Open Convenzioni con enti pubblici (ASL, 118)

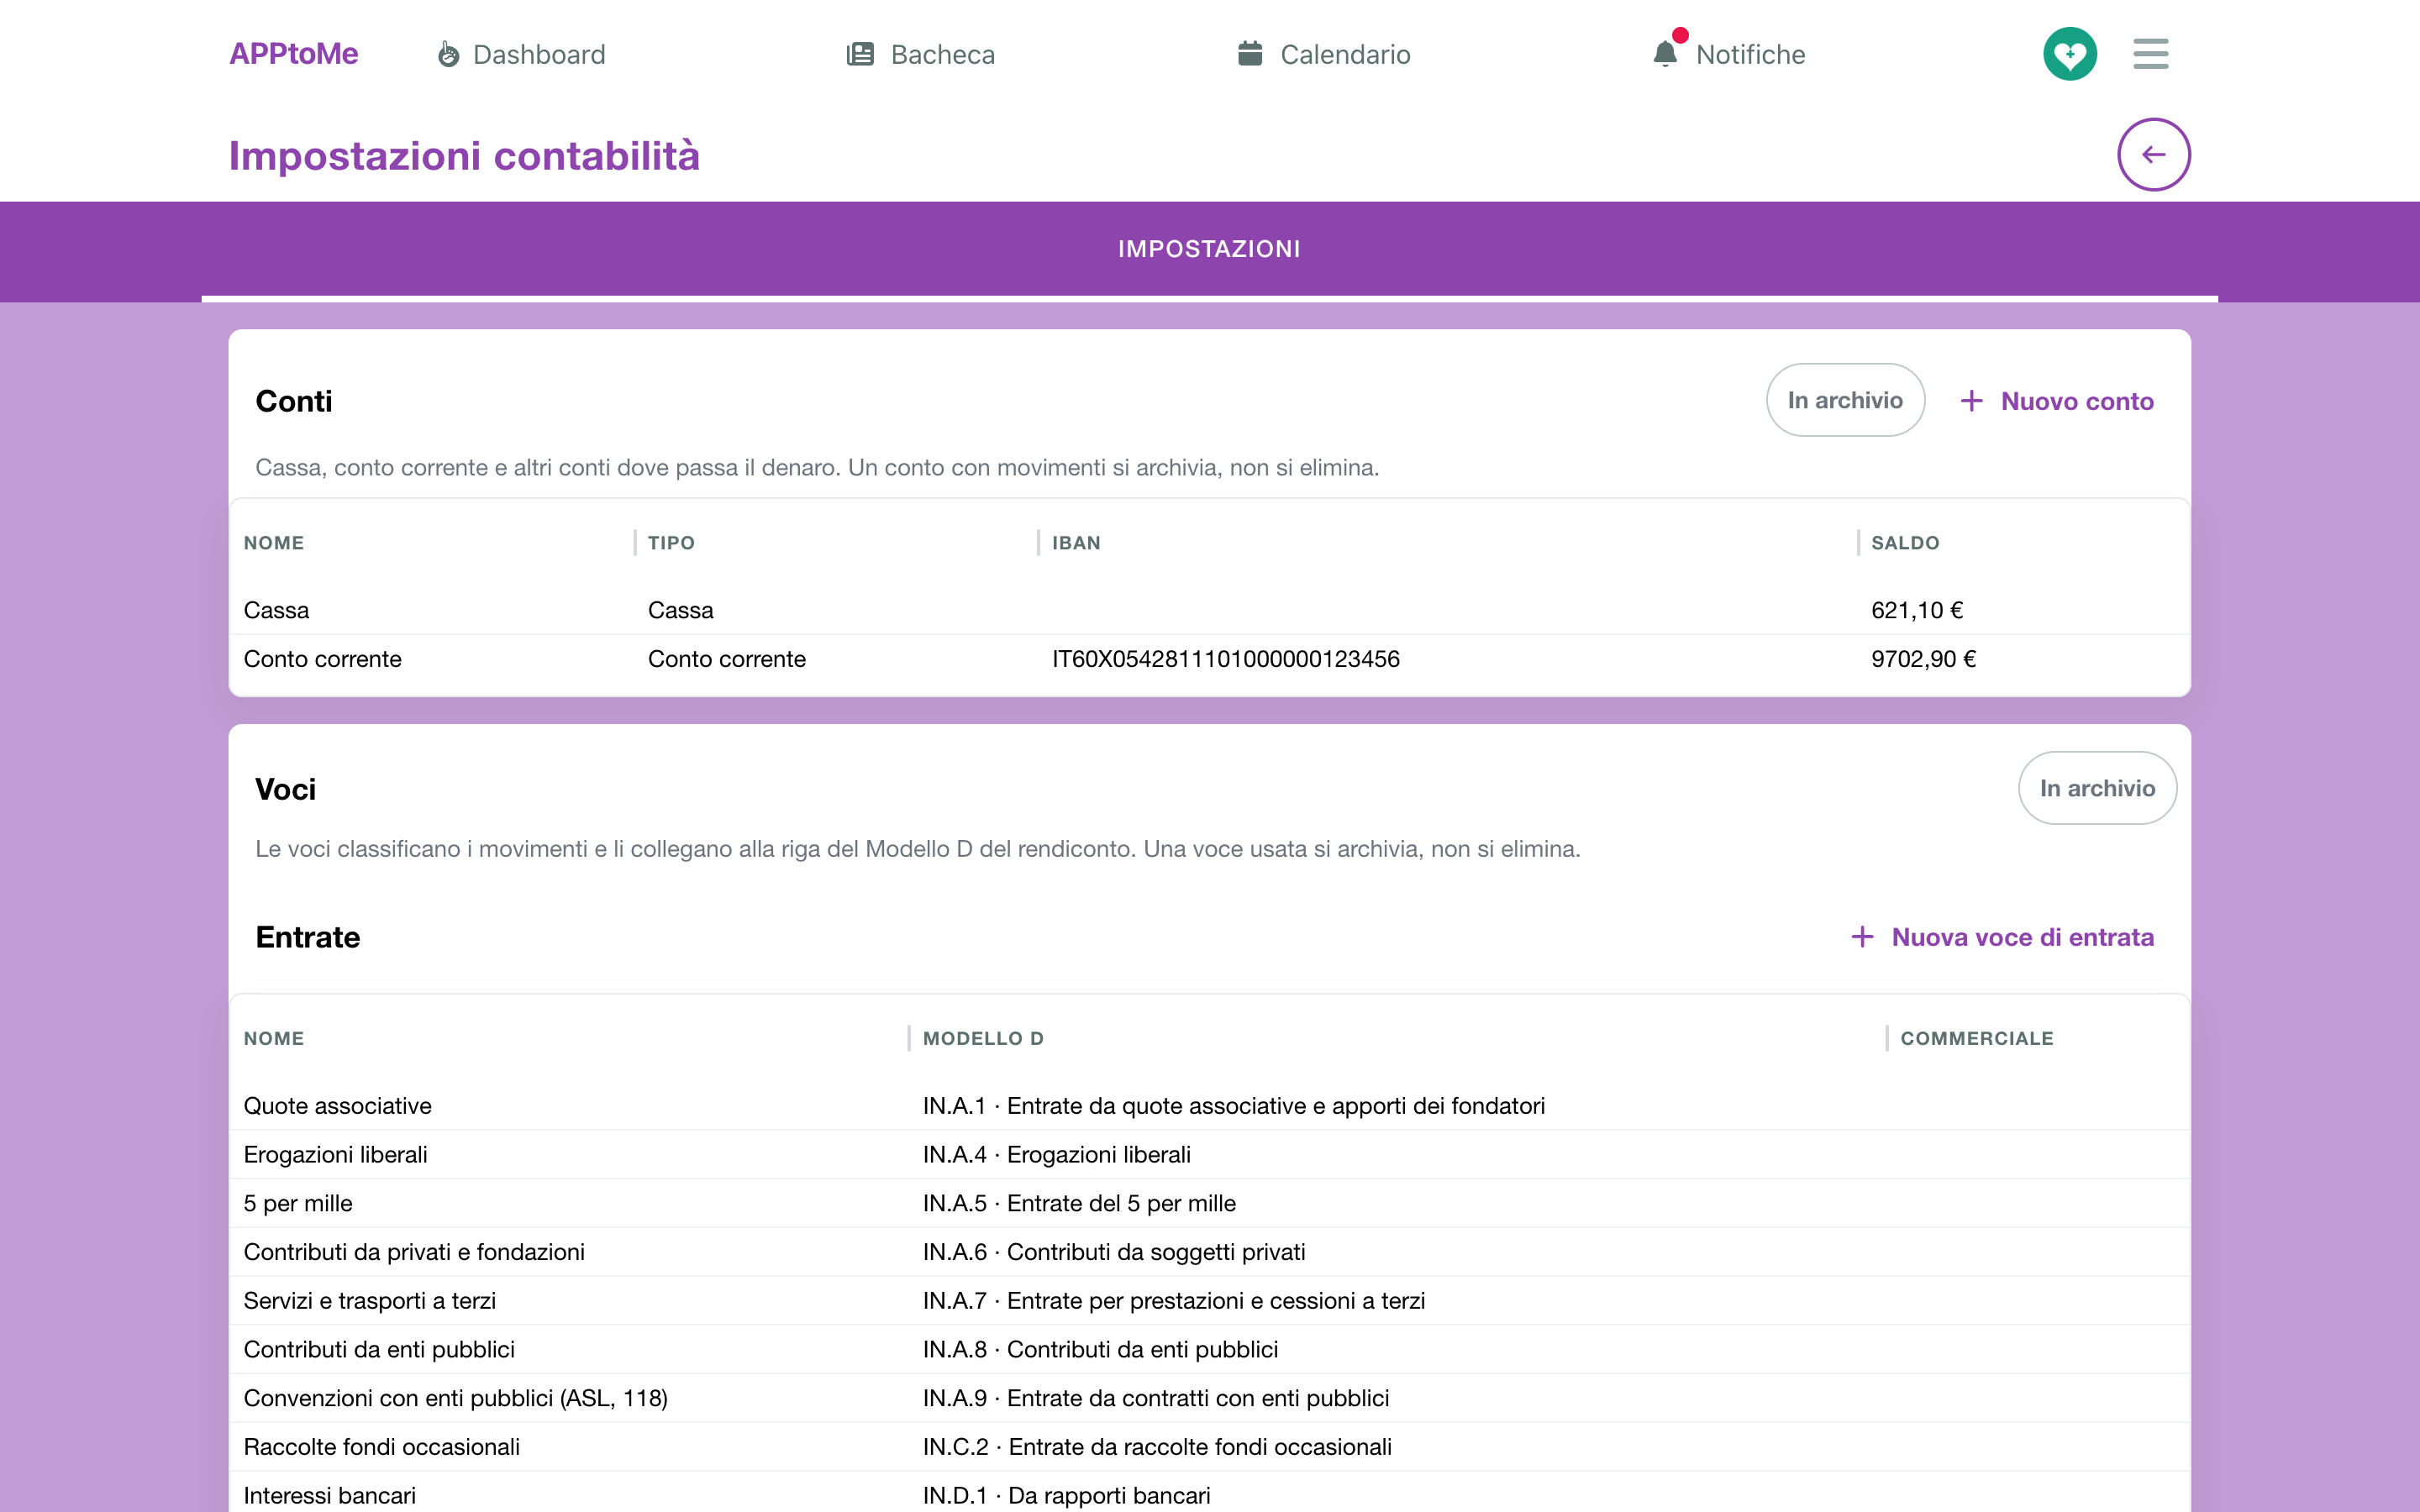coord(456,1398)
